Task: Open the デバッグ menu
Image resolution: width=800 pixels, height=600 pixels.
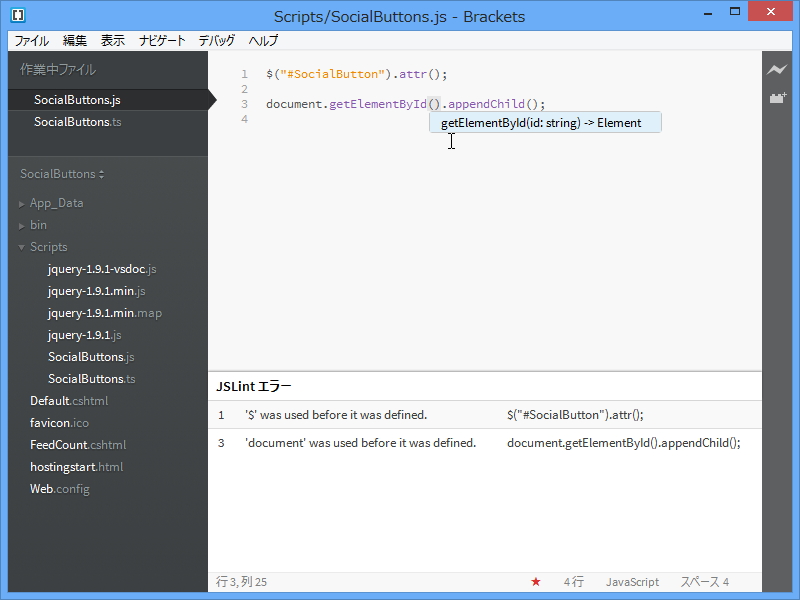Action: click(x=217, y=40)
